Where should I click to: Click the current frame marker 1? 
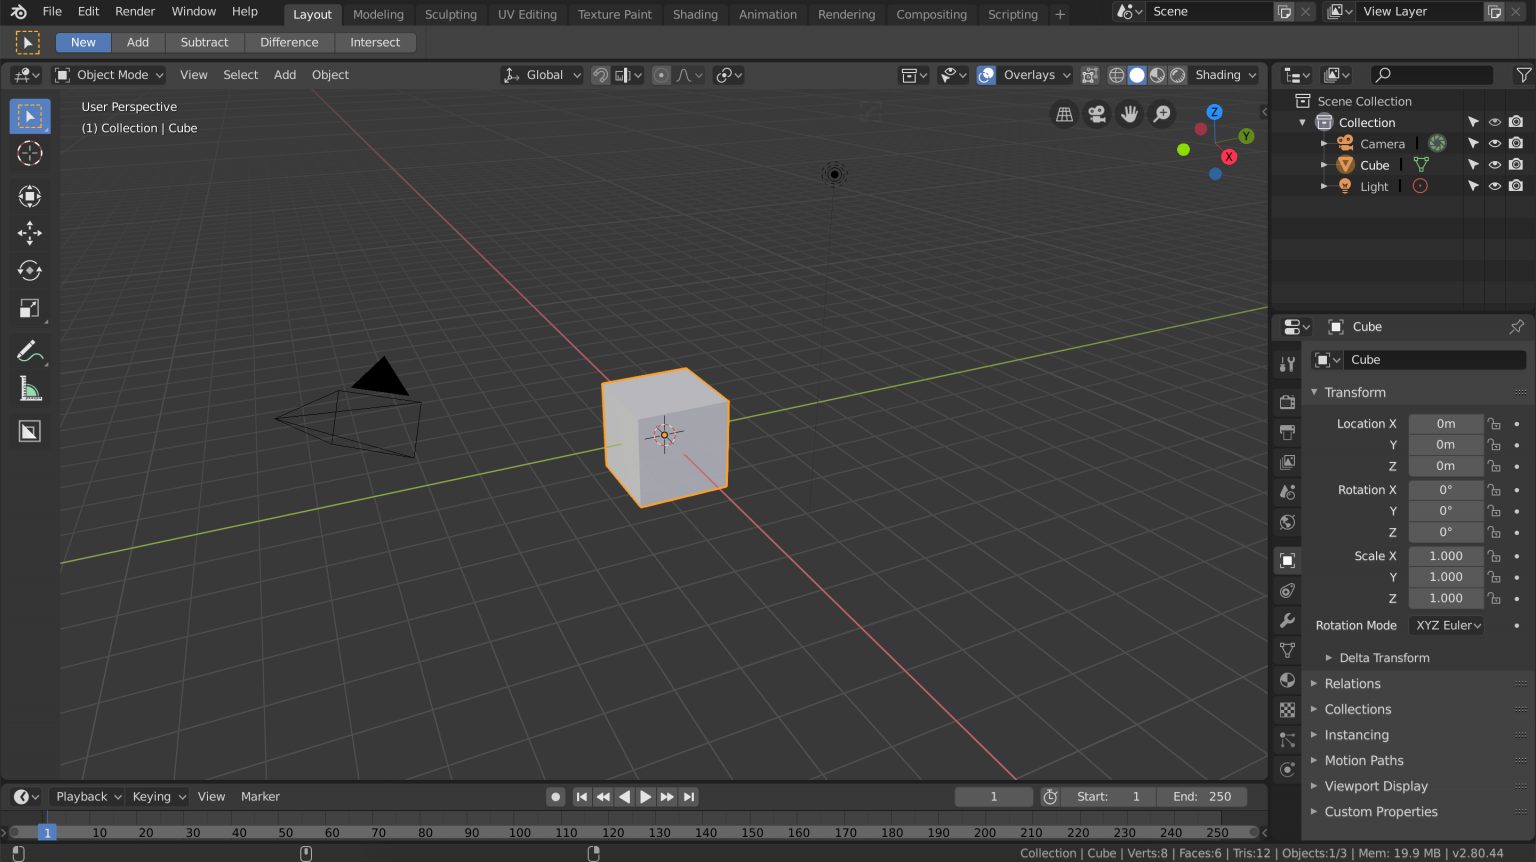coord(46,833)
